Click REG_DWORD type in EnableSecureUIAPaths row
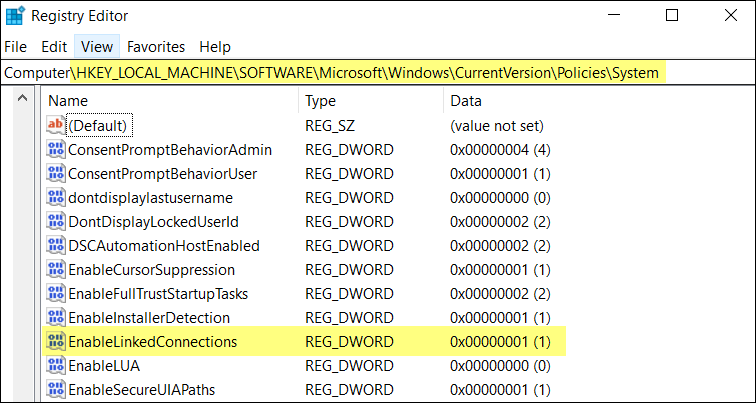 (350, 390)
